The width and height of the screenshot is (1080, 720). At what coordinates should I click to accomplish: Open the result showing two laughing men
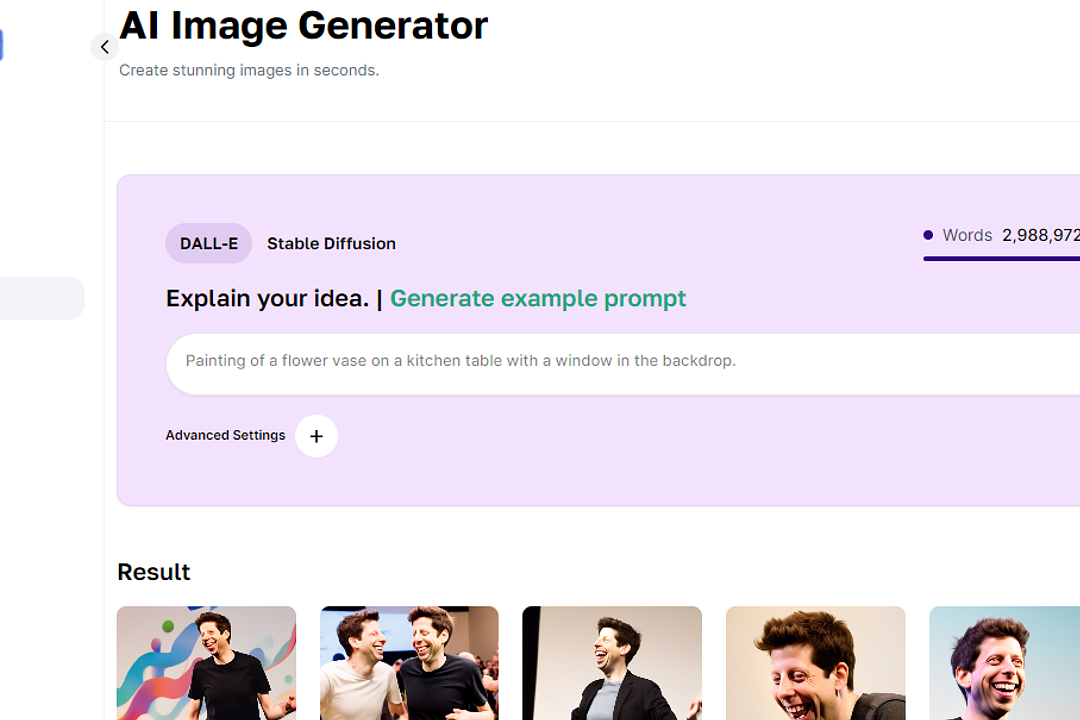pos(409,663)
